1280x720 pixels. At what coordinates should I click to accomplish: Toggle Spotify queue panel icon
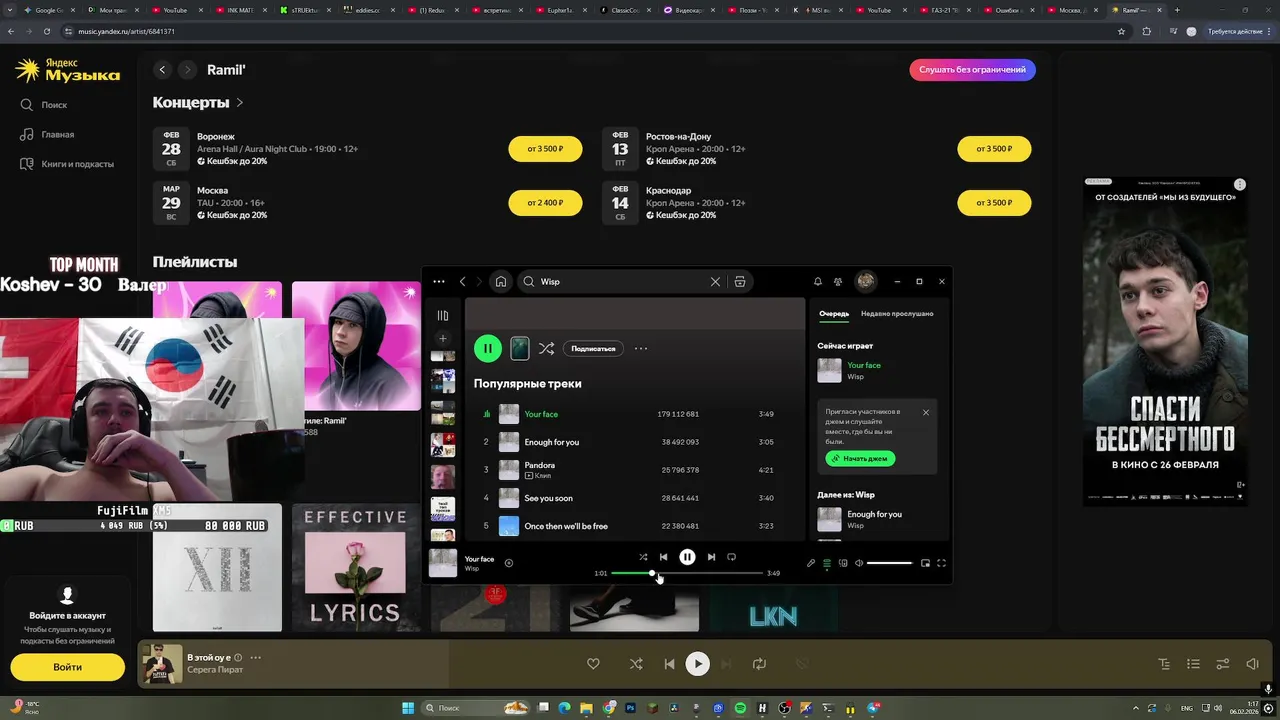827,563
